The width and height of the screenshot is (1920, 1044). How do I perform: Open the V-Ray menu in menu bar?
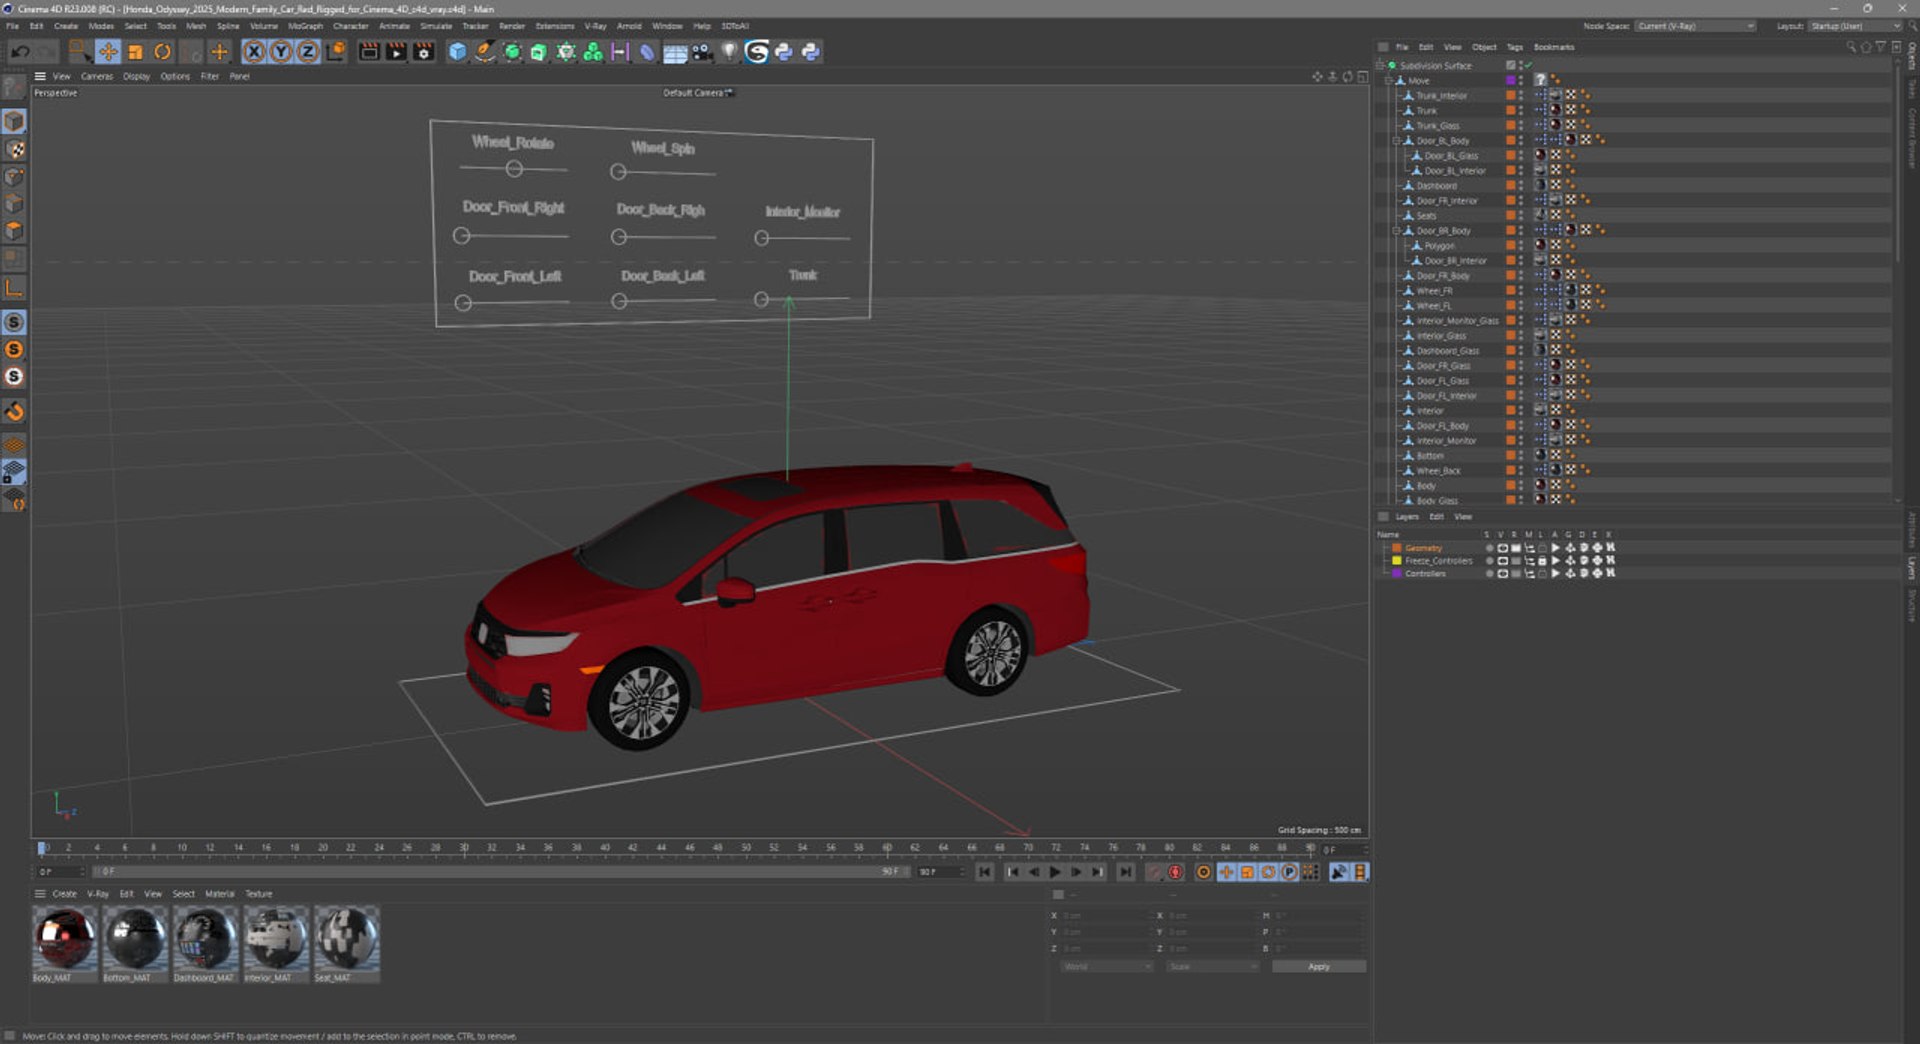(596, 26)
